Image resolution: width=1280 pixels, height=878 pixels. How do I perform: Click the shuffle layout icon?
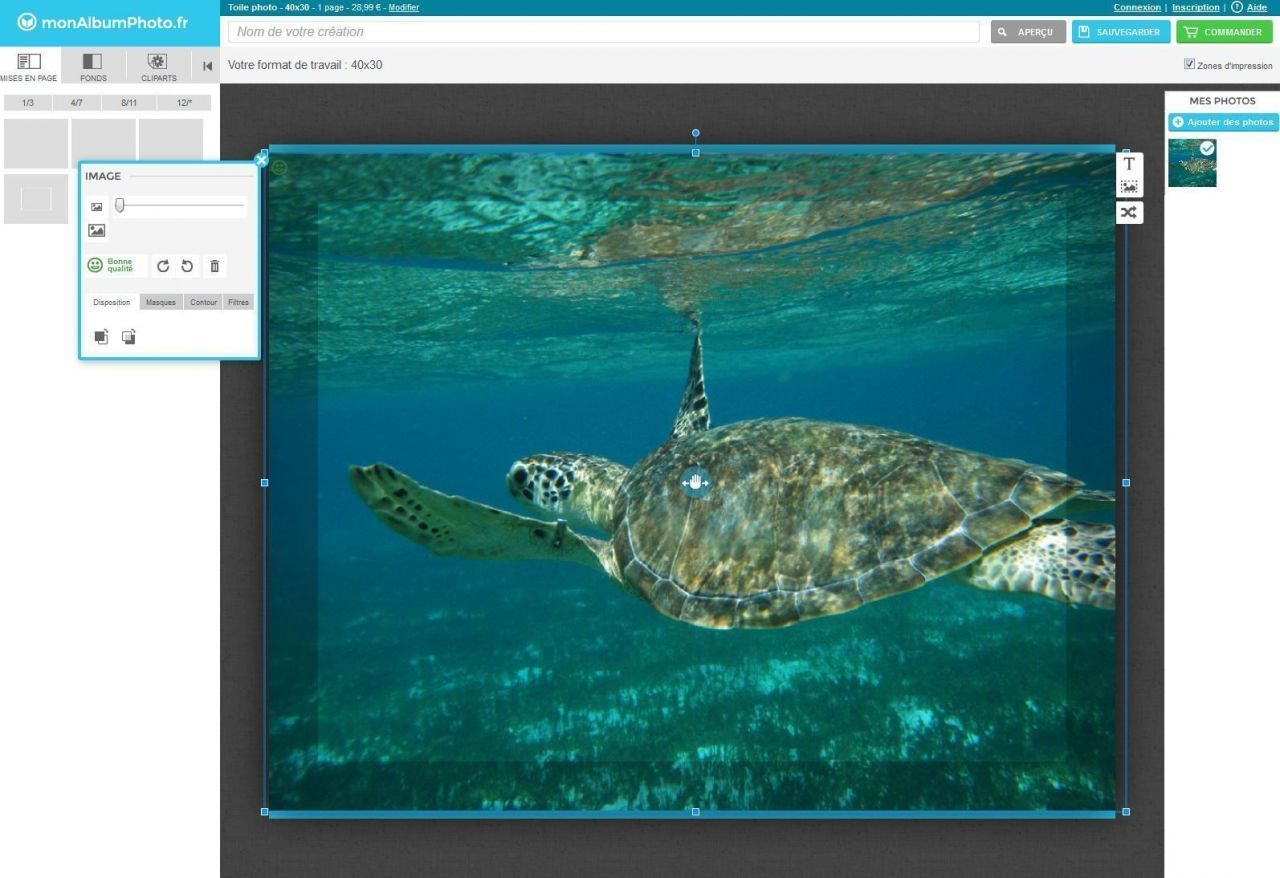[1129, 212]
